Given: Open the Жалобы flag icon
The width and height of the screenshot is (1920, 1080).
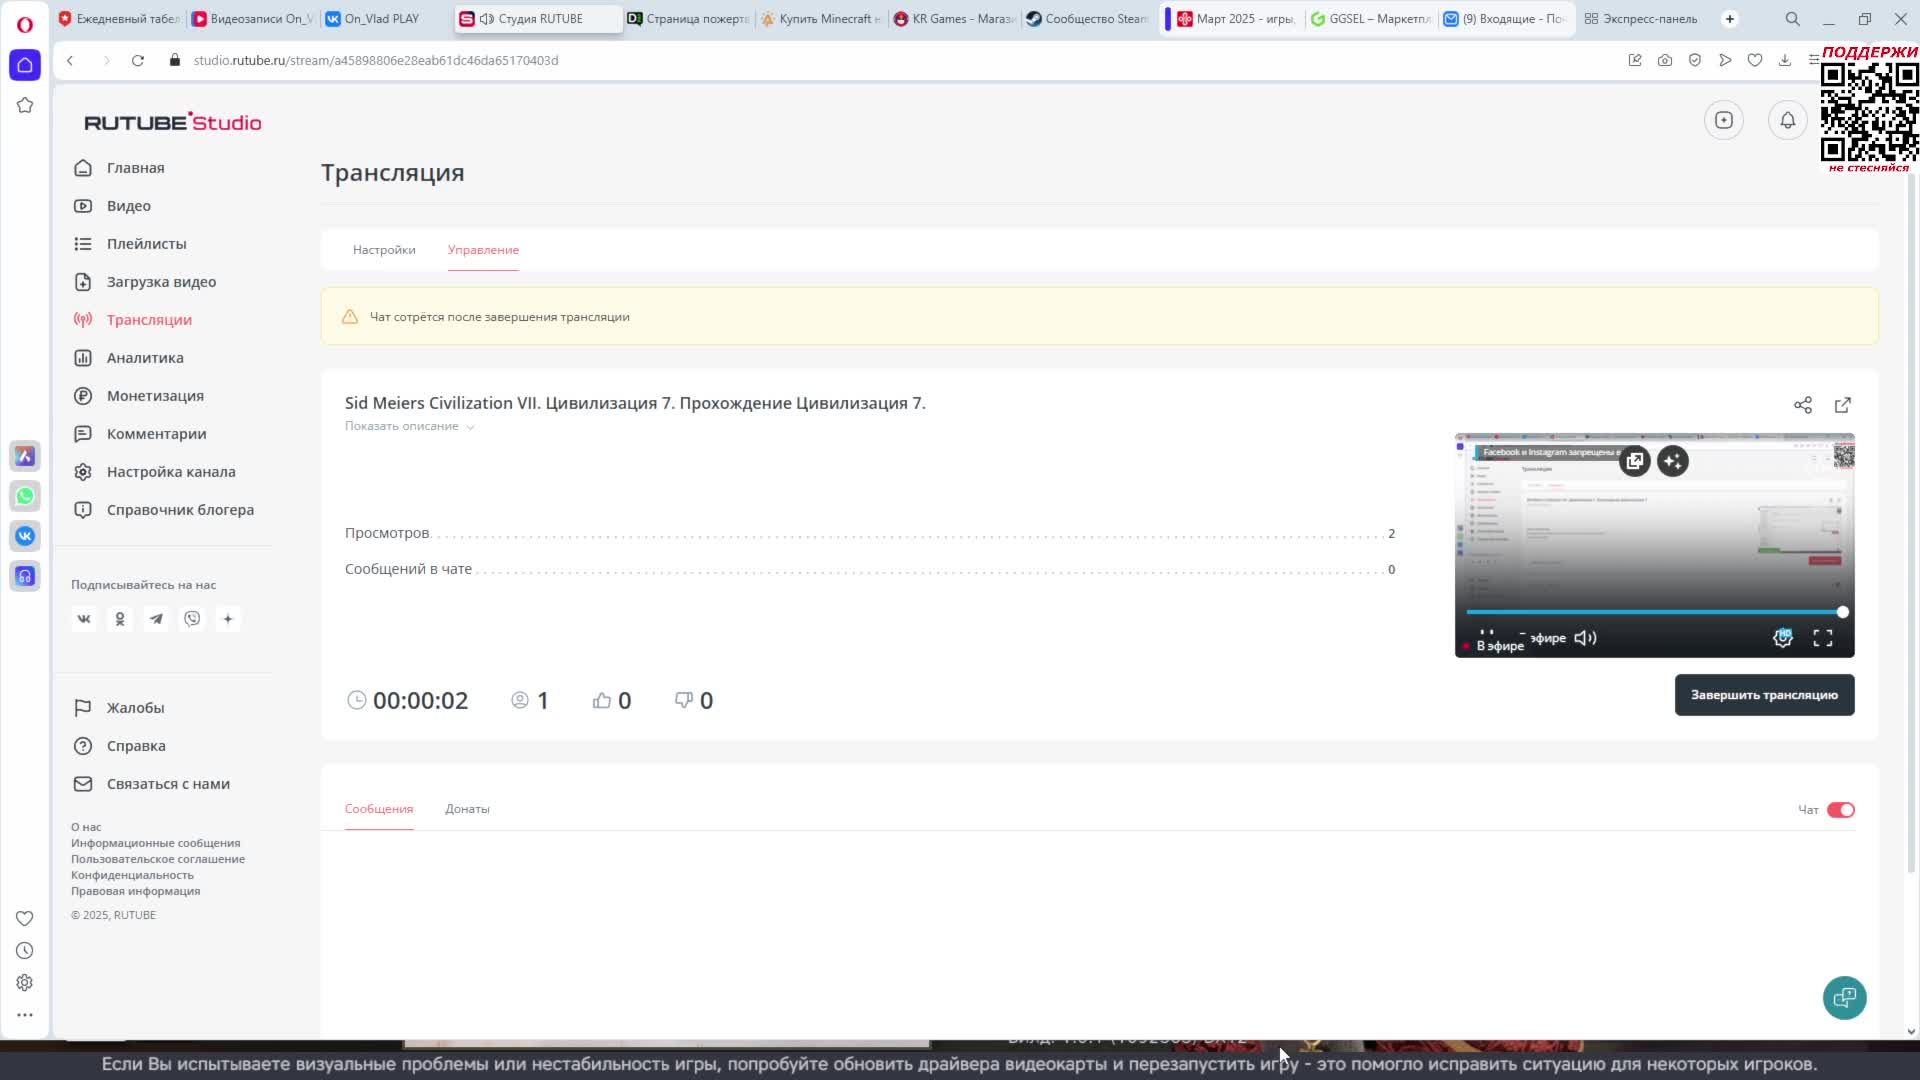Looking at the screenshot, I should pos(83,708).
